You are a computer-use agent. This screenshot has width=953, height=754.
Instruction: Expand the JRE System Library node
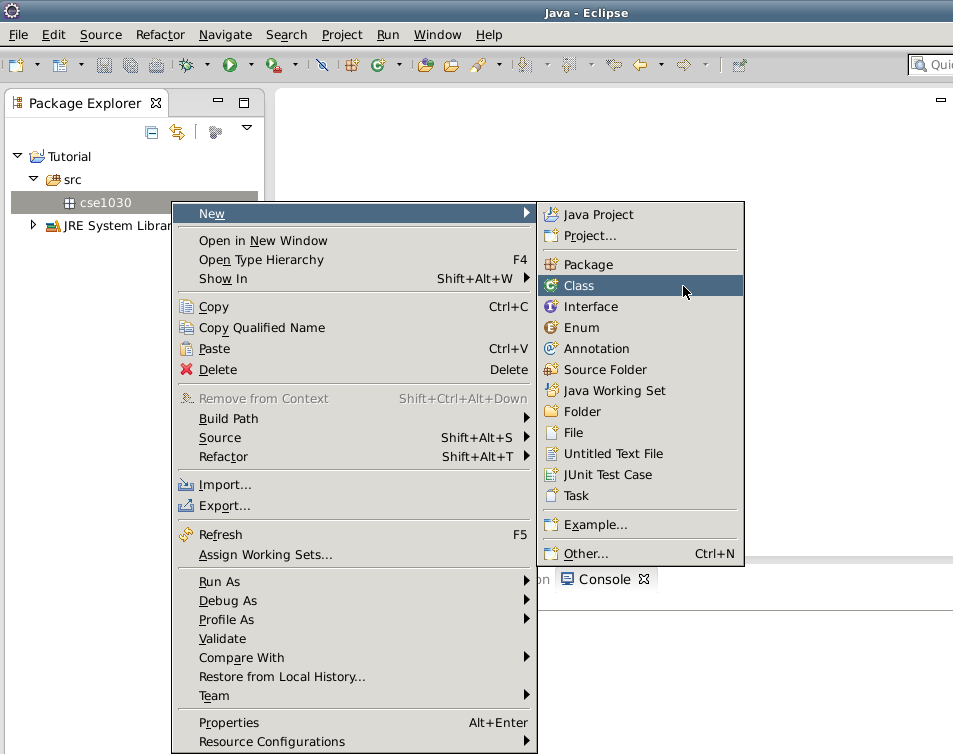(x=33, y=225)
